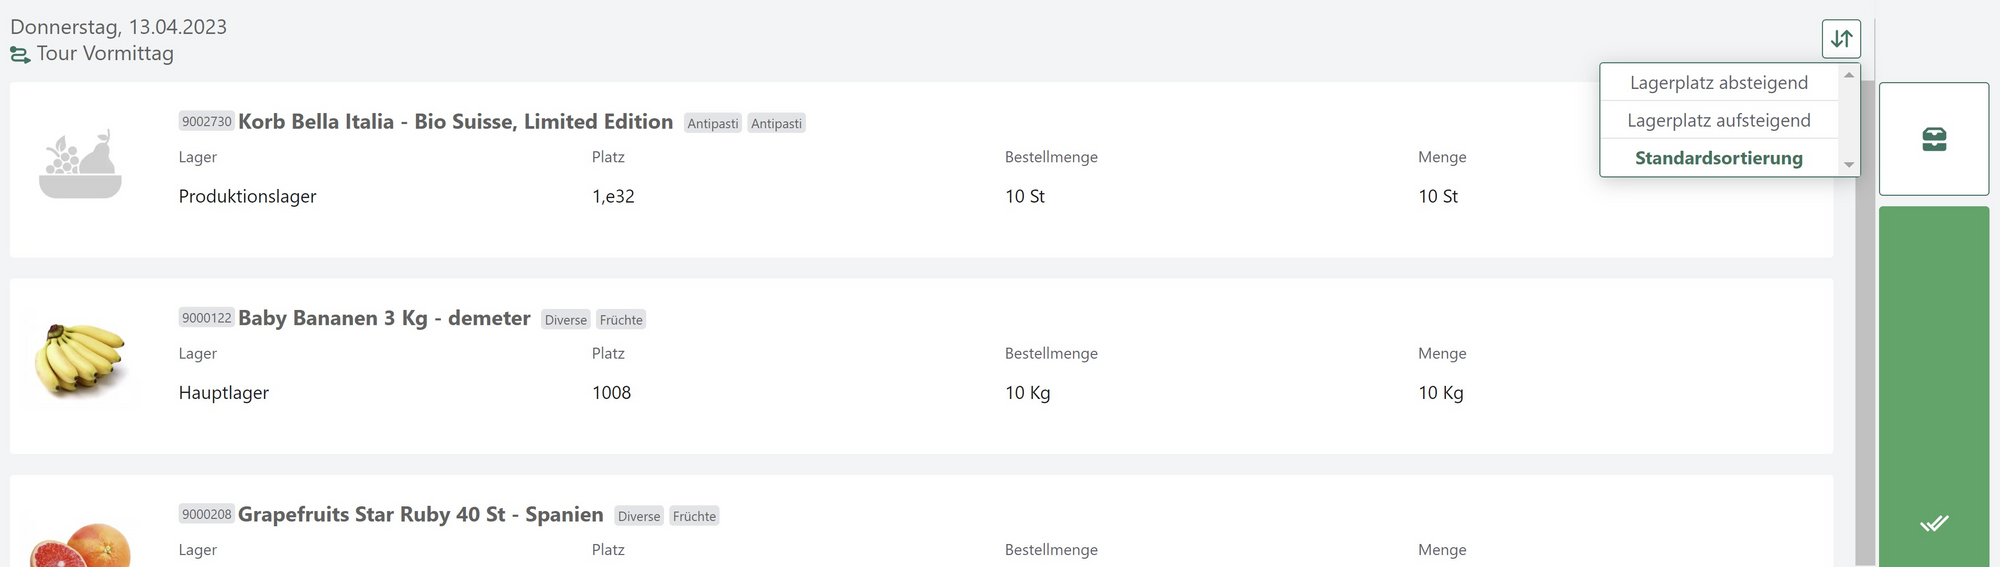Open the sort order button

coord(1841,39)
